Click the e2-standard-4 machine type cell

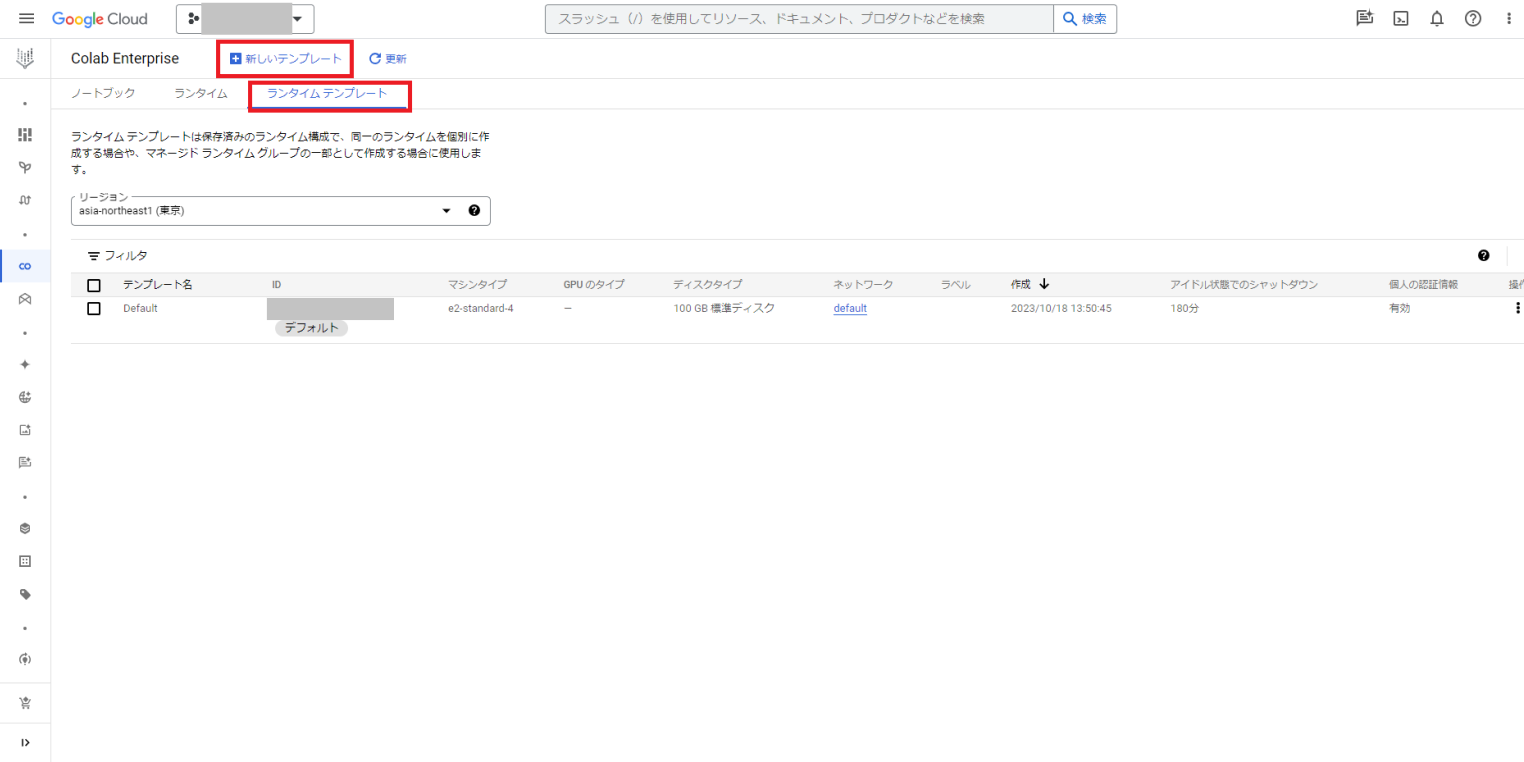click(x=481, y=308)
